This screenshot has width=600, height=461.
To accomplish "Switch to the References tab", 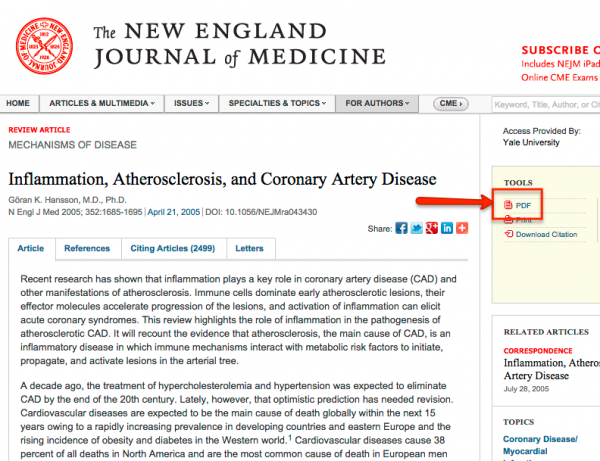I will coord(87,248).
